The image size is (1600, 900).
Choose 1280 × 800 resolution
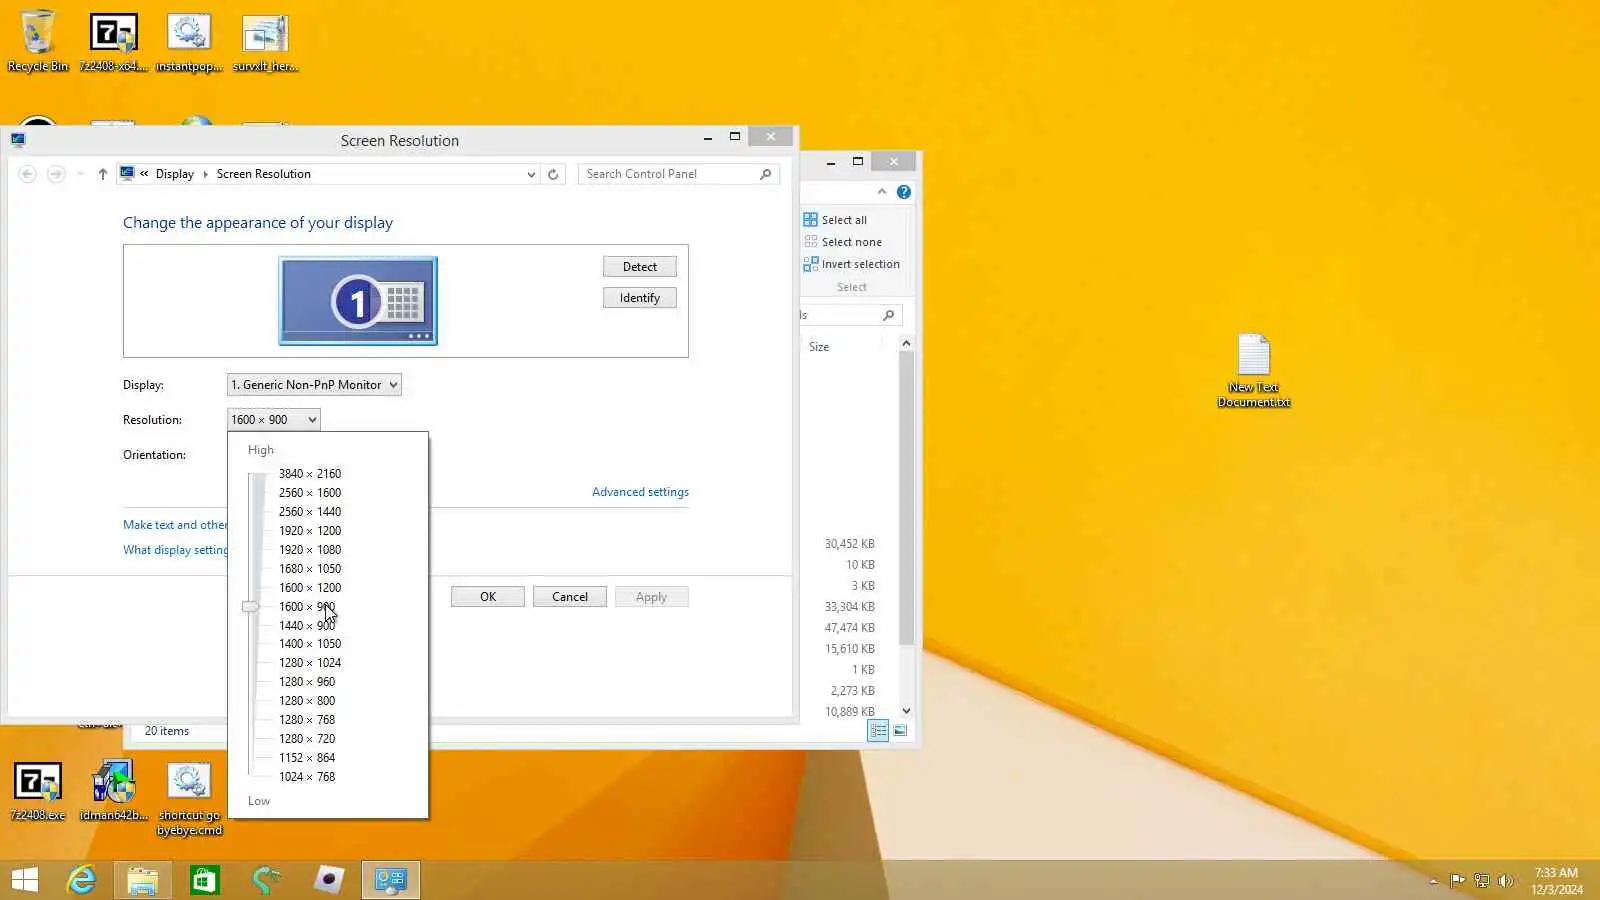click(307, 701)
